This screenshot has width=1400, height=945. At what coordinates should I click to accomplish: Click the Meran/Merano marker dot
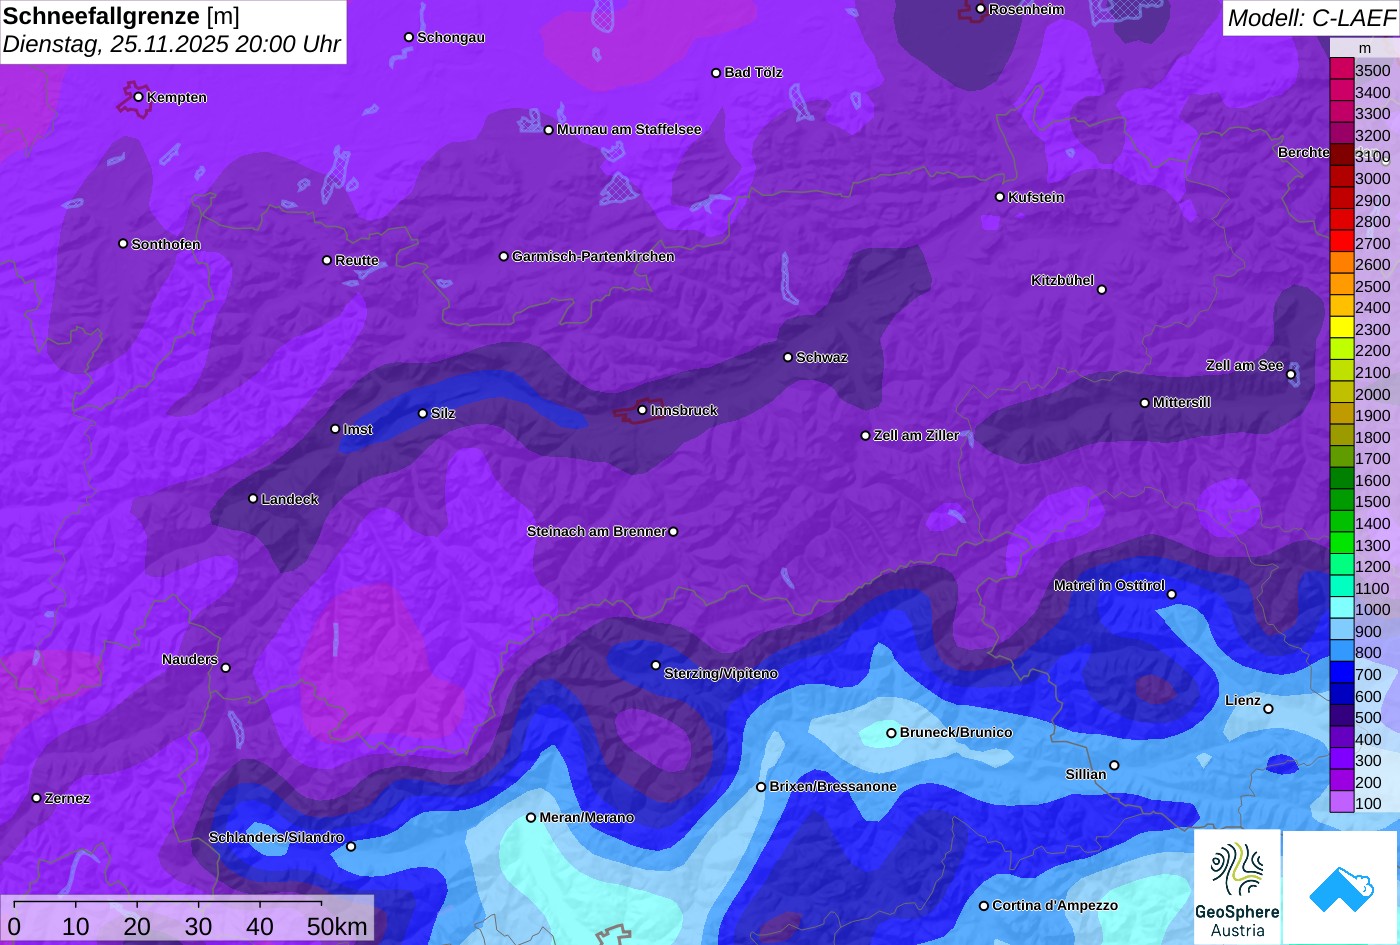(531, 818)
